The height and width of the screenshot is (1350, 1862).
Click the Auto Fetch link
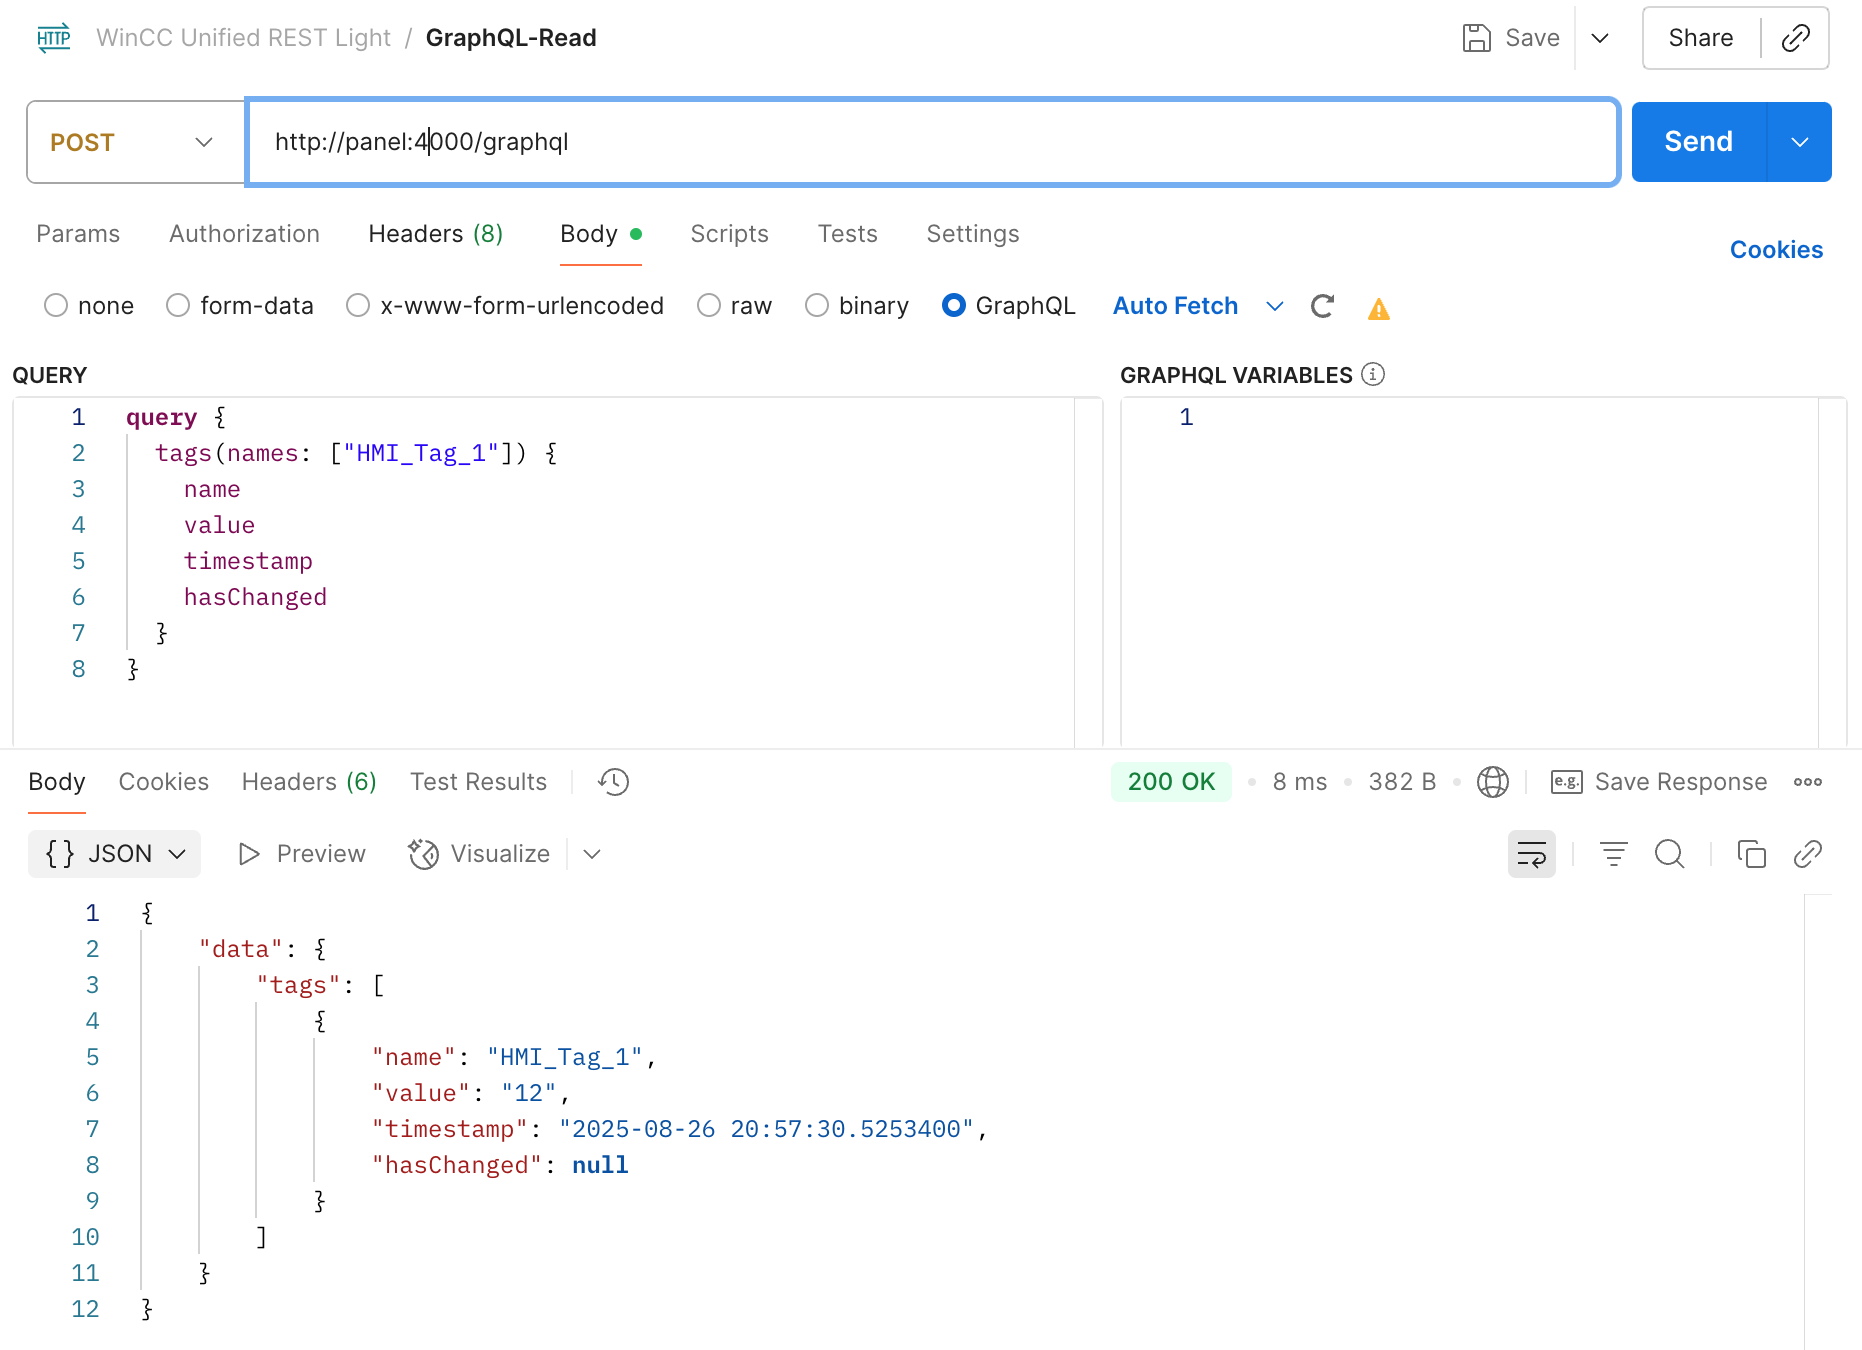point(1175,306)
